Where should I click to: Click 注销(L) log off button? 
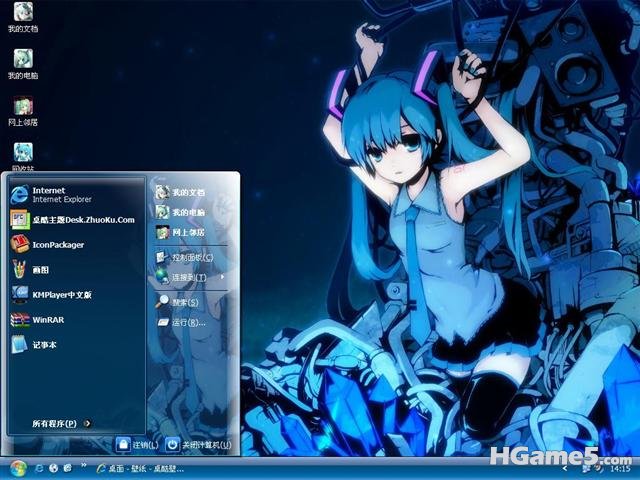pos(137,444)
